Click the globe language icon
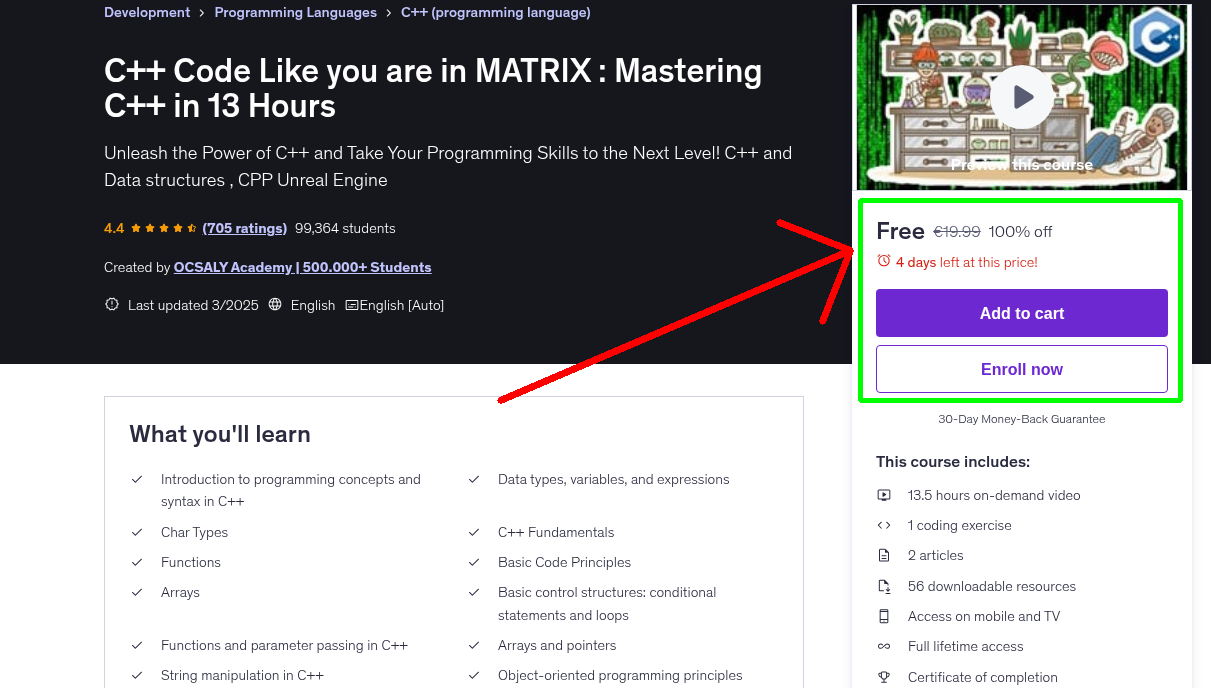 pos(276,305)
